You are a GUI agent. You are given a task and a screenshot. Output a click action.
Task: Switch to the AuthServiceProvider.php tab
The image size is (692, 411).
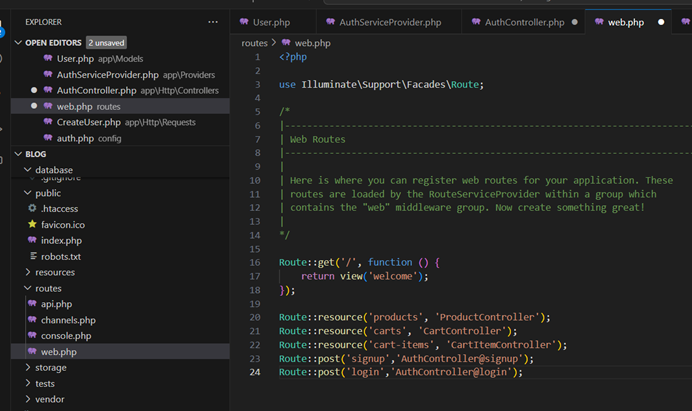point(389,22)
